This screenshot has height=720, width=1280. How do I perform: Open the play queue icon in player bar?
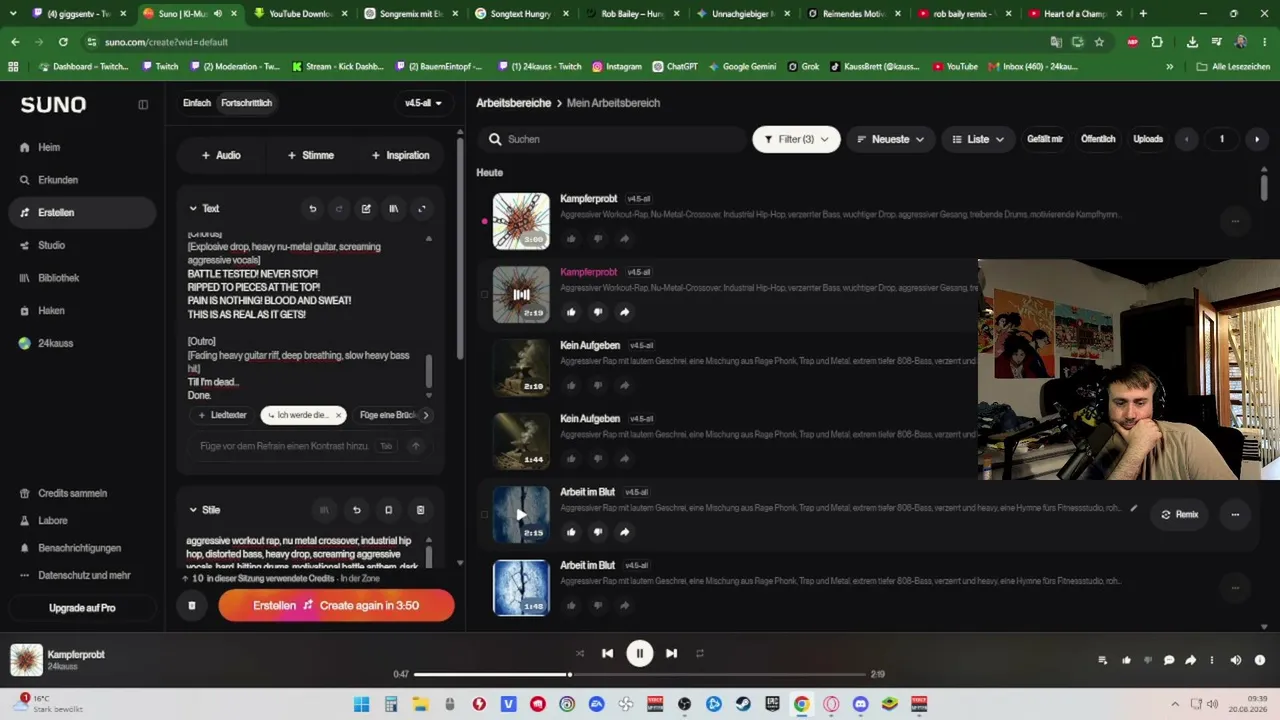(1102, 660)
